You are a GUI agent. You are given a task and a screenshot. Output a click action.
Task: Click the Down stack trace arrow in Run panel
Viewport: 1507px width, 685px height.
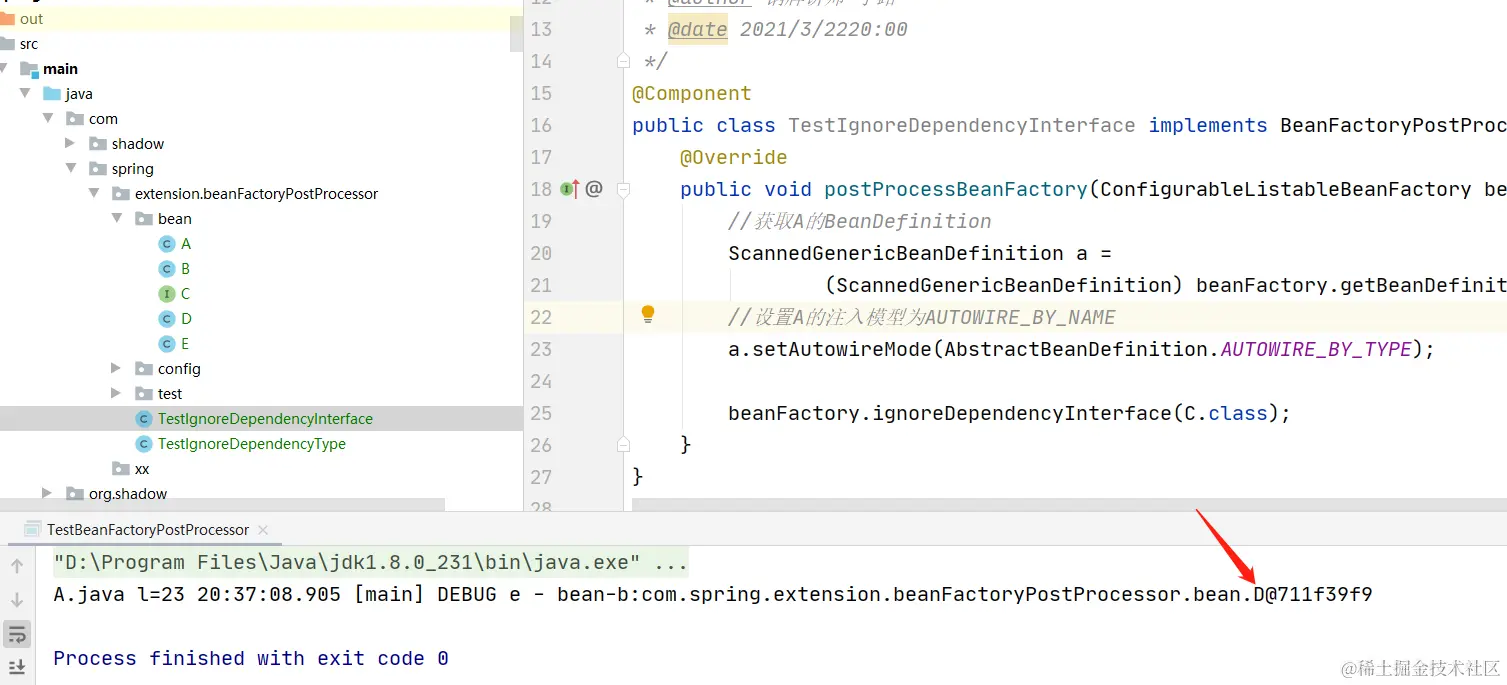click(17, 600)
